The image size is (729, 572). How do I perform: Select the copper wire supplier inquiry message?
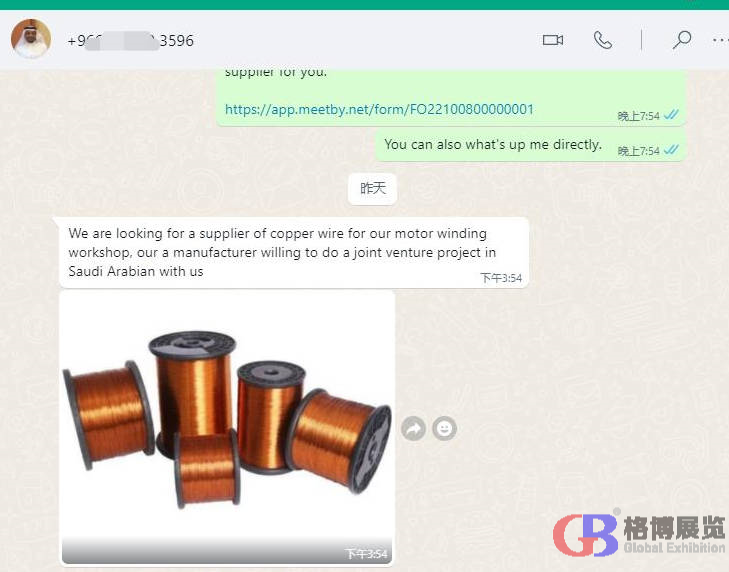tap(282, 252)
